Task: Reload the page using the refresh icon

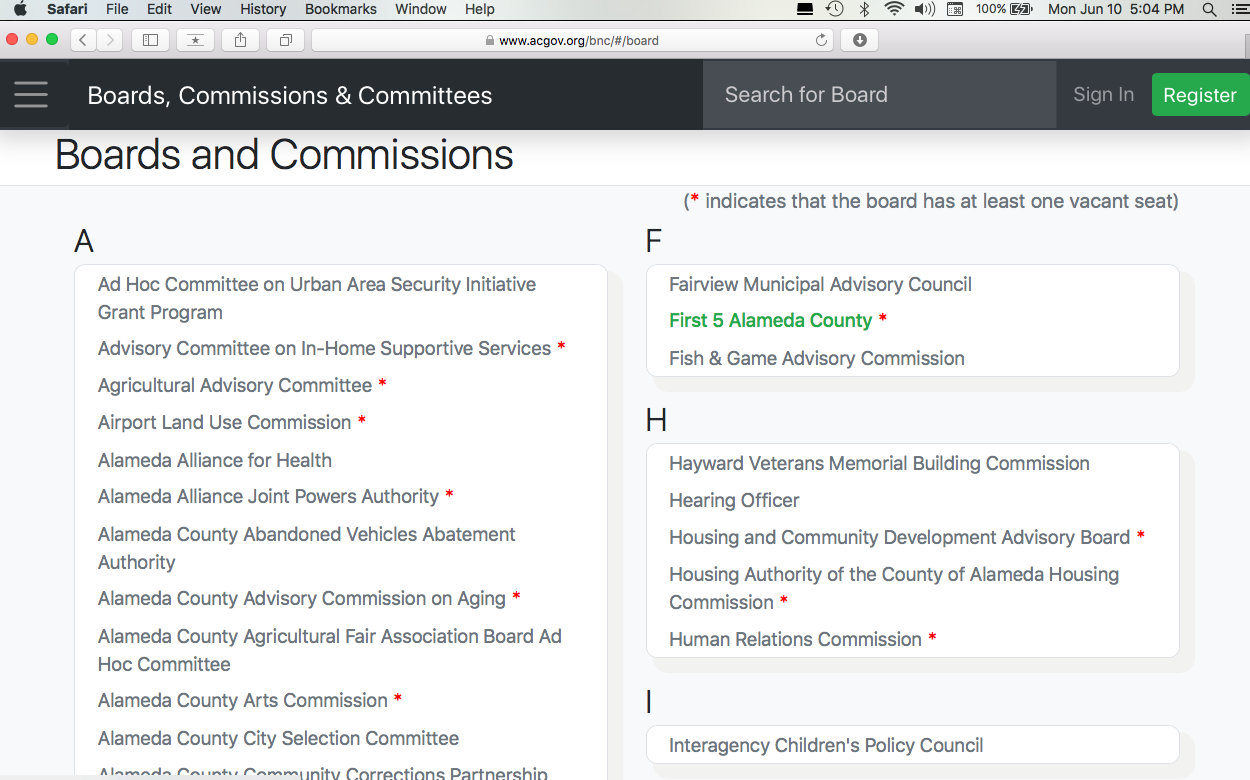Action: pyautogui.click(x=822, y=40)
